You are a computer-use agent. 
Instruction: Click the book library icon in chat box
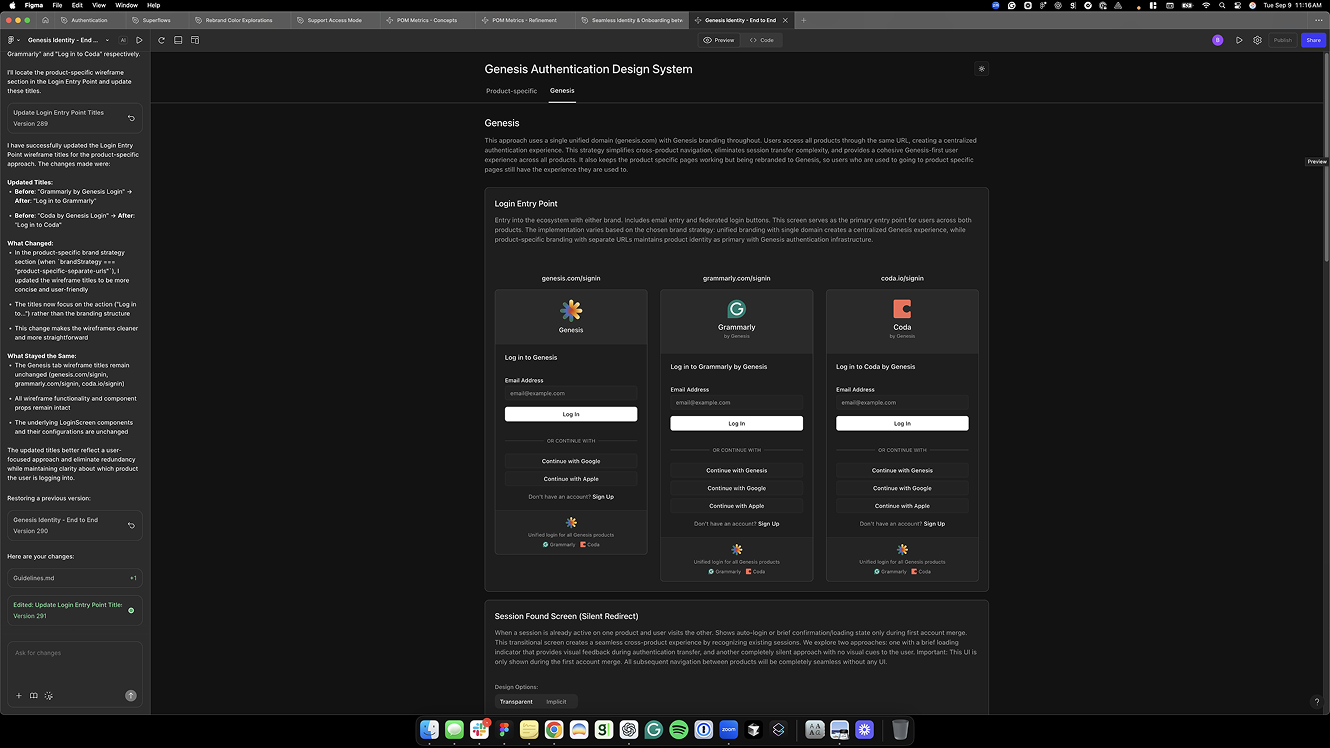point(33,696)
